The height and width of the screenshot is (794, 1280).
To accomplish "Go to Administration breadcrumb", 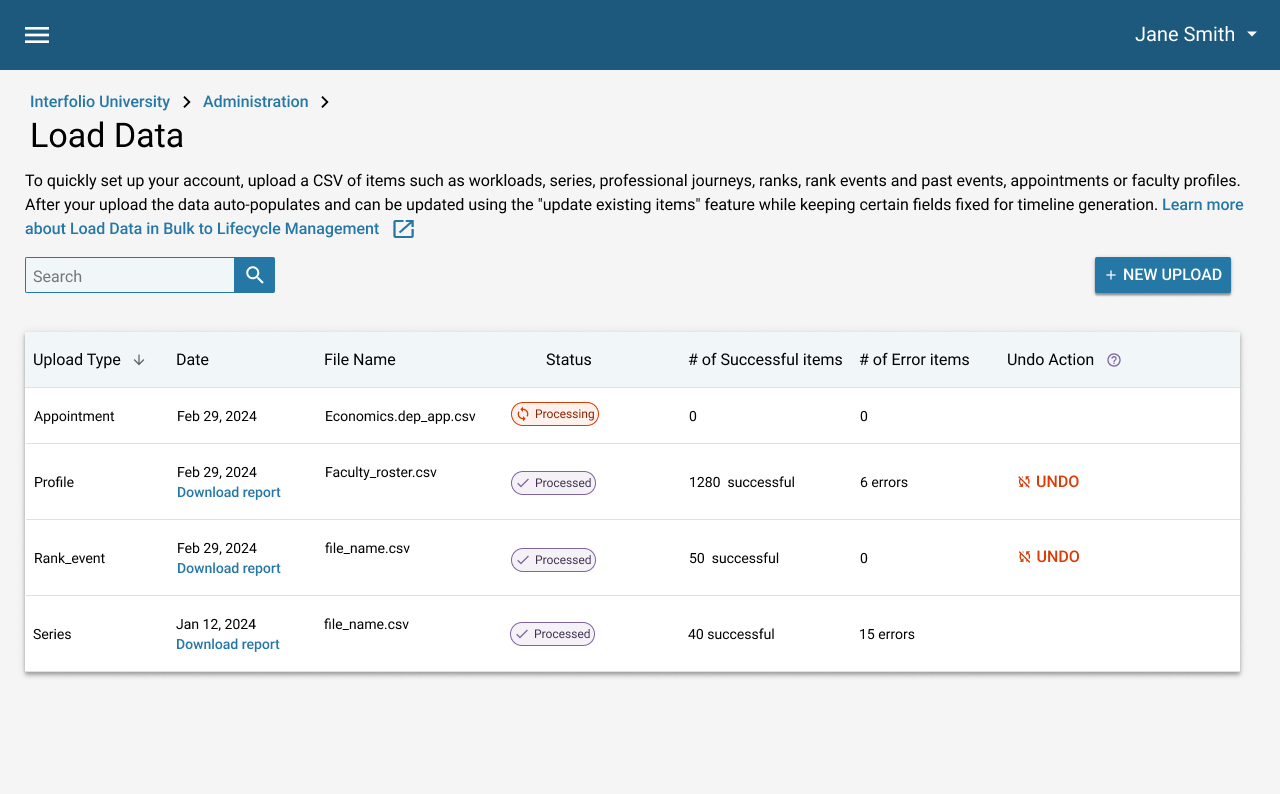I will [x=255, y=102].
